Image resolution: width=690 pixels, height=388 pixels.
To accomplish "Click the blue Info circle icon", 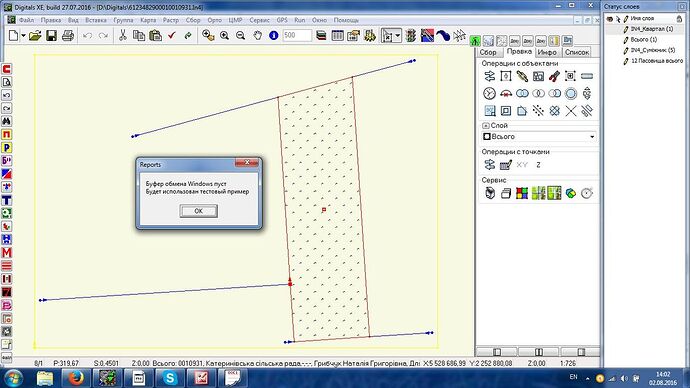I will point(273,36).
